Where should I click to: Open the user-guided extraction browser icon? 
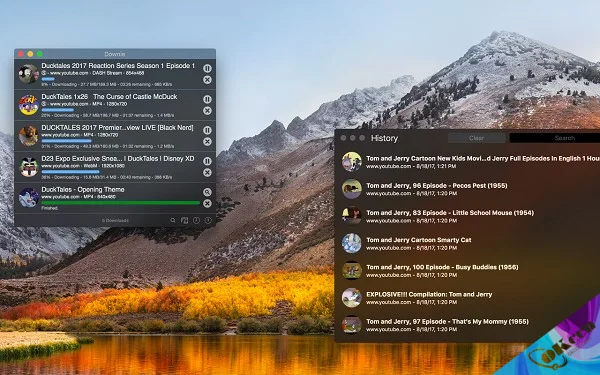pos(184,220)
